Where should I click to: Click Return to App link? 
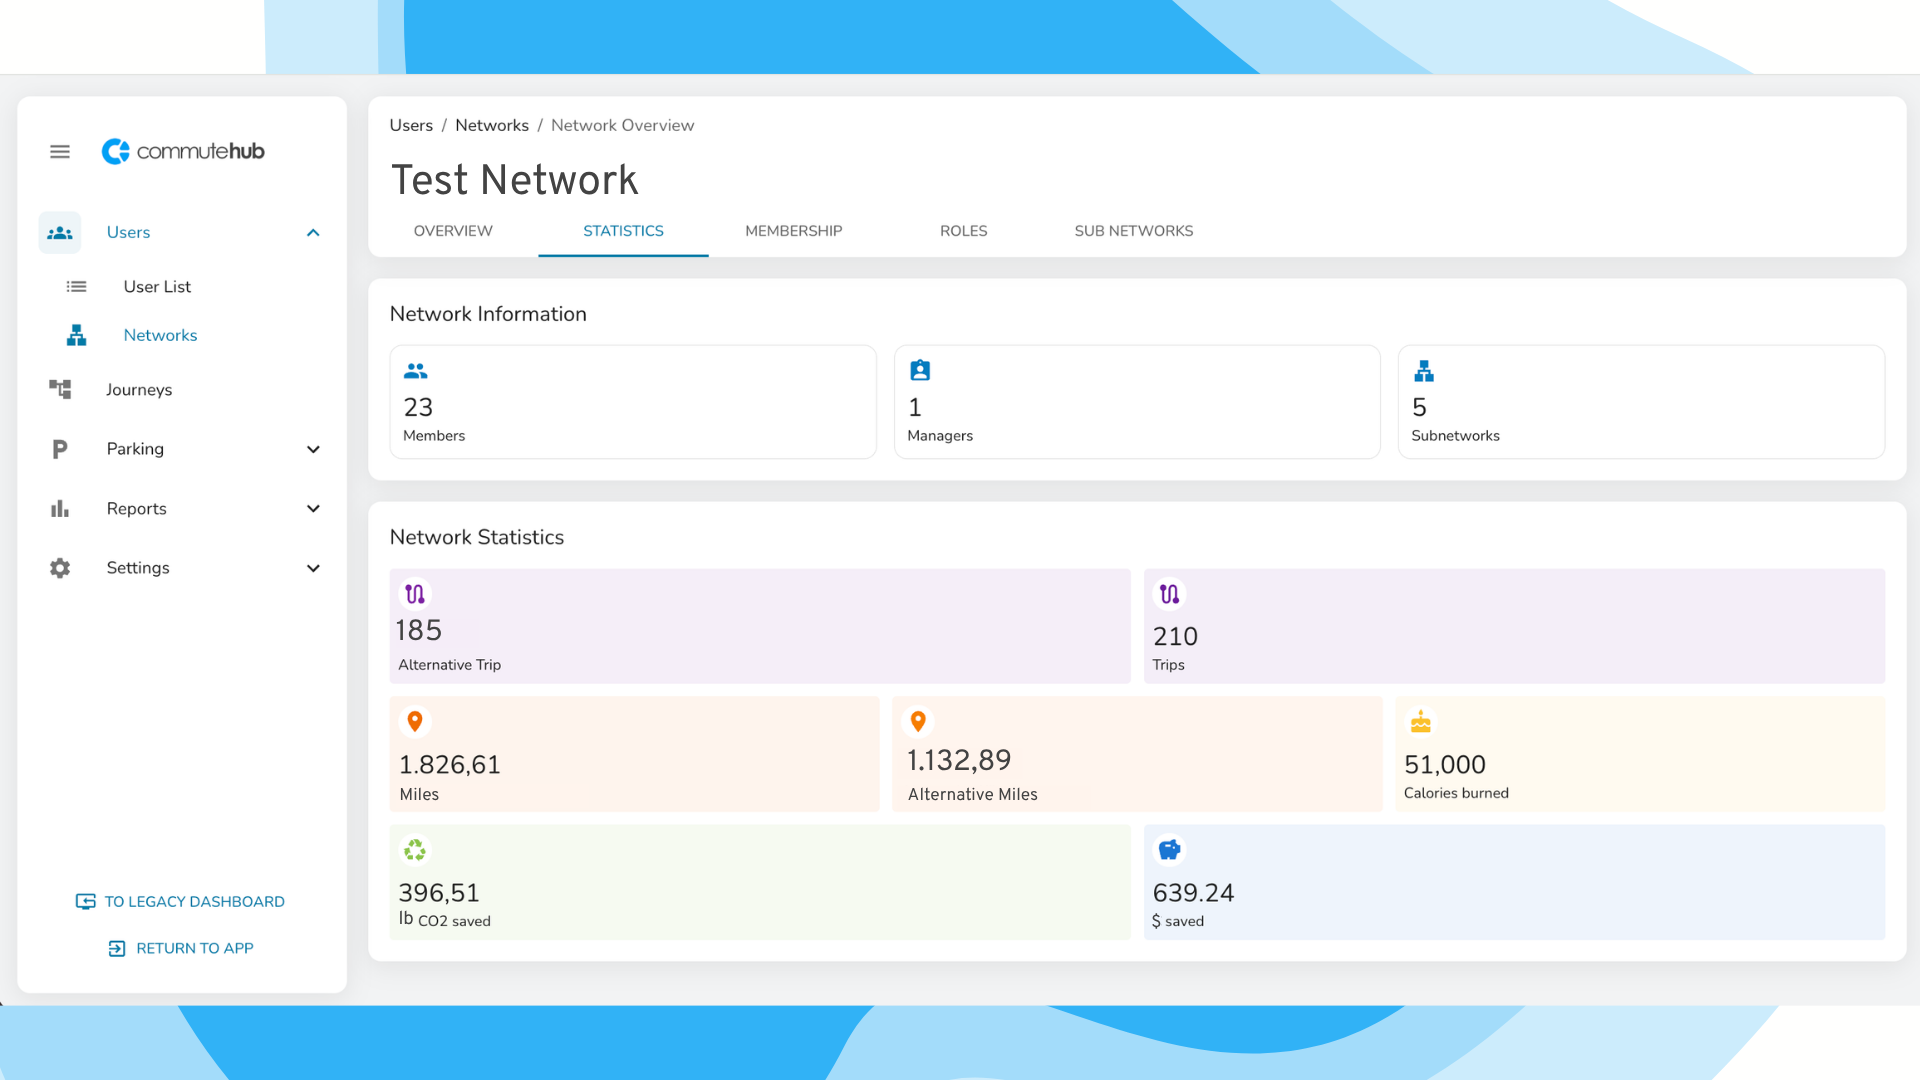click(181, 948)
